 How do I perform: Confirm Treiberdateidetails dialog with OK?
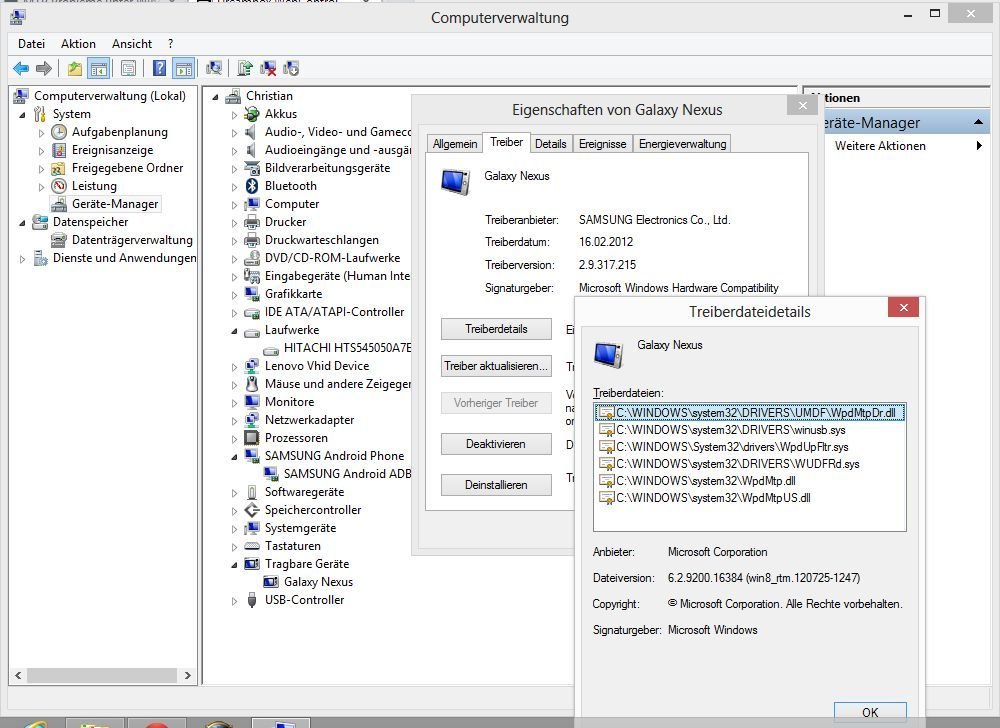tap(870, 712)
